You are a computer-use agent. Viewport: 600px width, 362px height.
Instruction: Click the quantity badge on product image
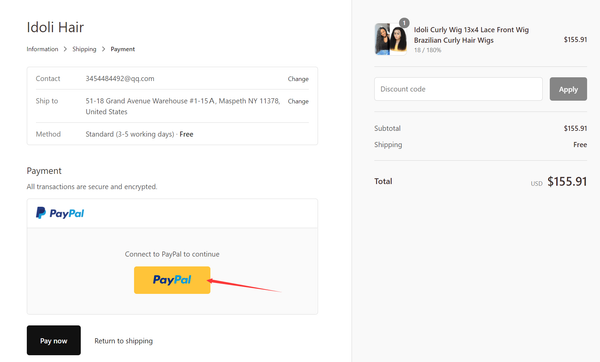coord(404,23)
